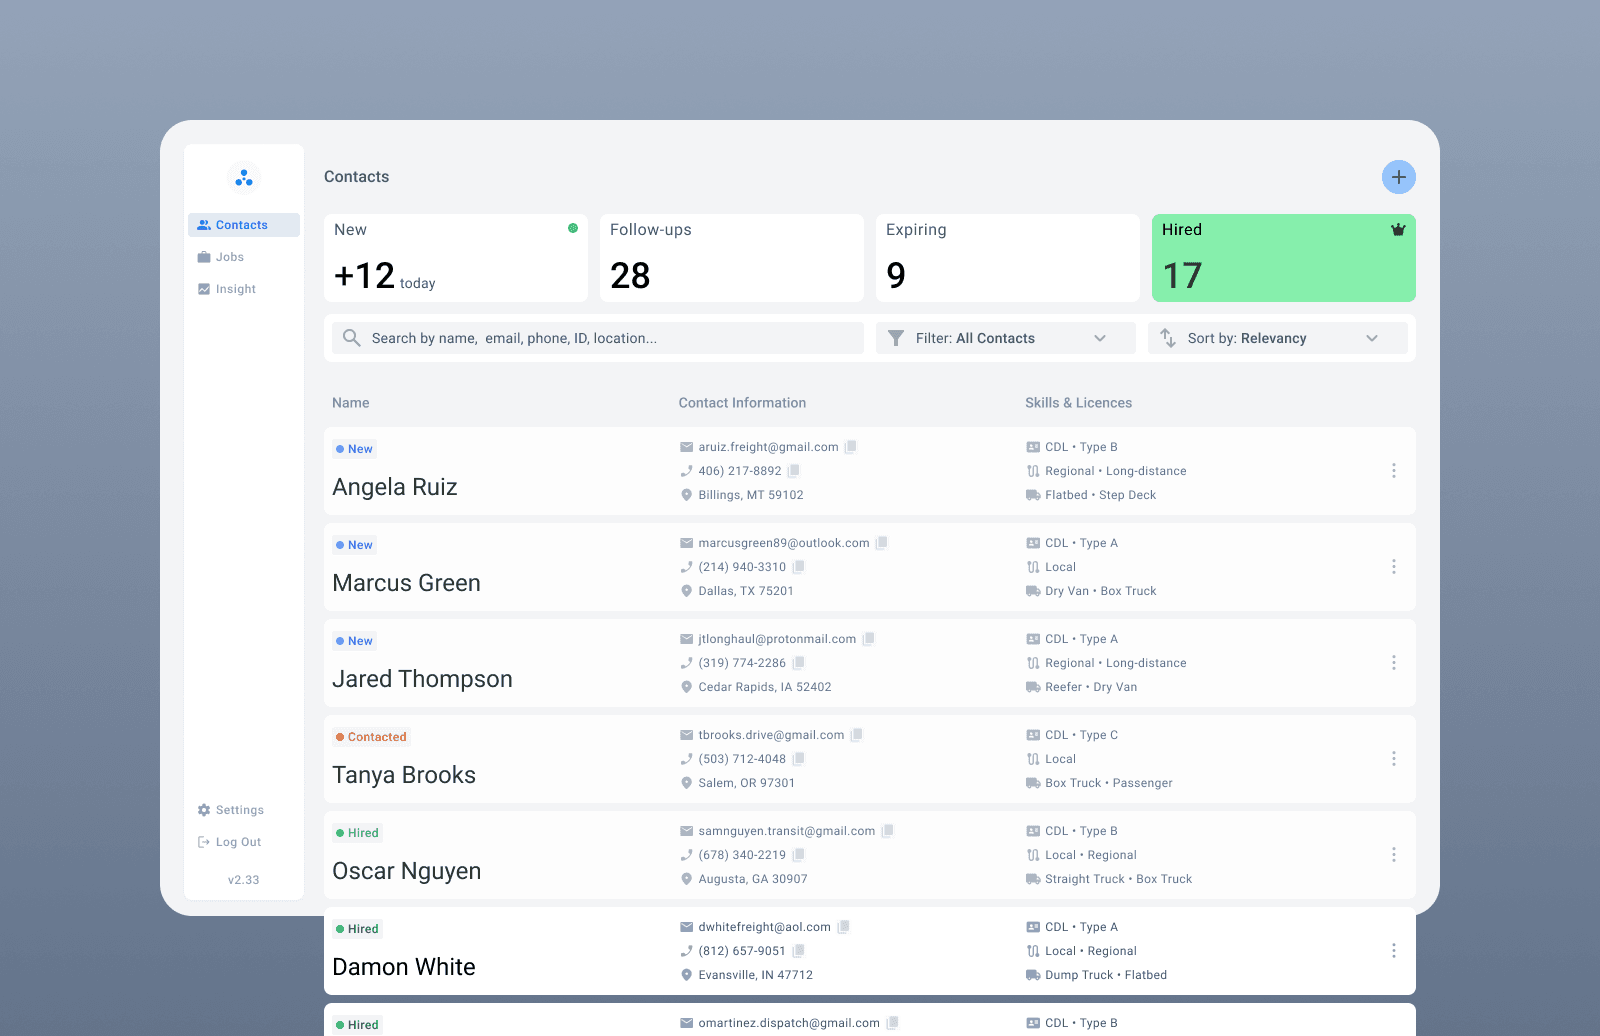Click version label v2.33

pyautogui.click(x=244, y=880)
